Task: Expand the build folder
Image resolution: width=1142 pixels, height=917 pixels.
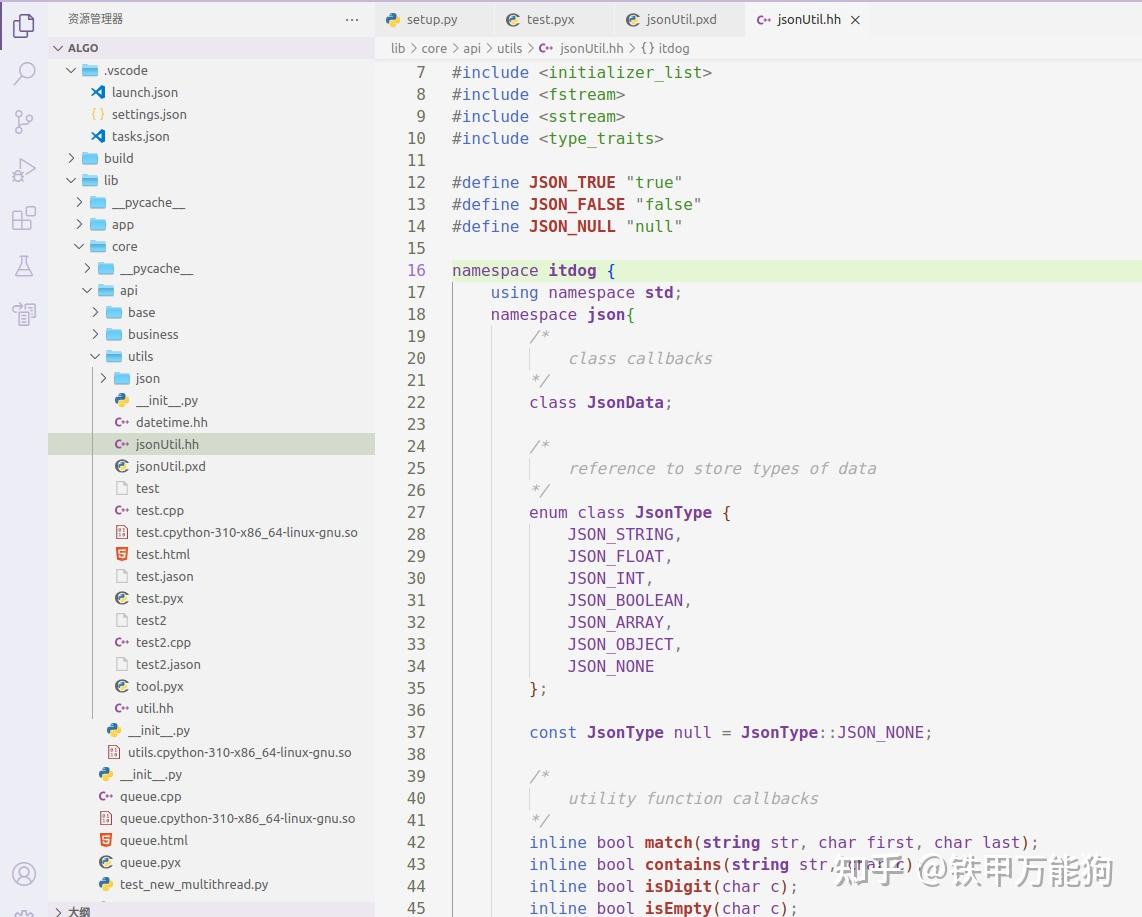Action: (x=71, y=158)
